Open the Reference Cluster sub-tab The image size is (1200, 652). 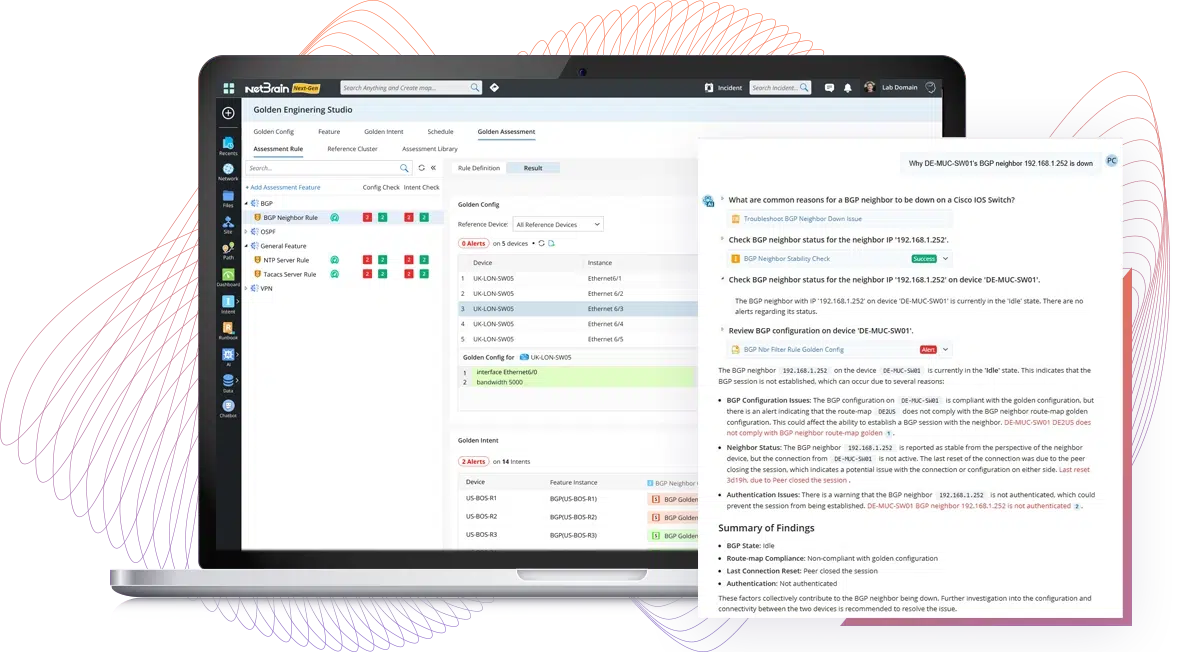(x=352, y=149)
